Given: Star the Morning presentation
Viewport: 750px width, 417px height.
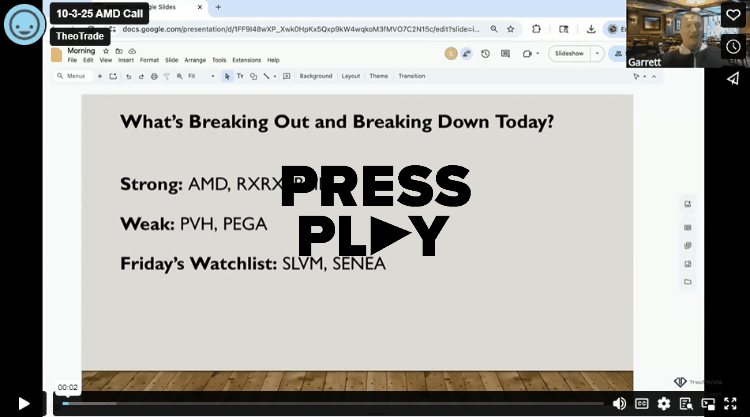Looking at the screenshot, I should [x=106, y=51].
